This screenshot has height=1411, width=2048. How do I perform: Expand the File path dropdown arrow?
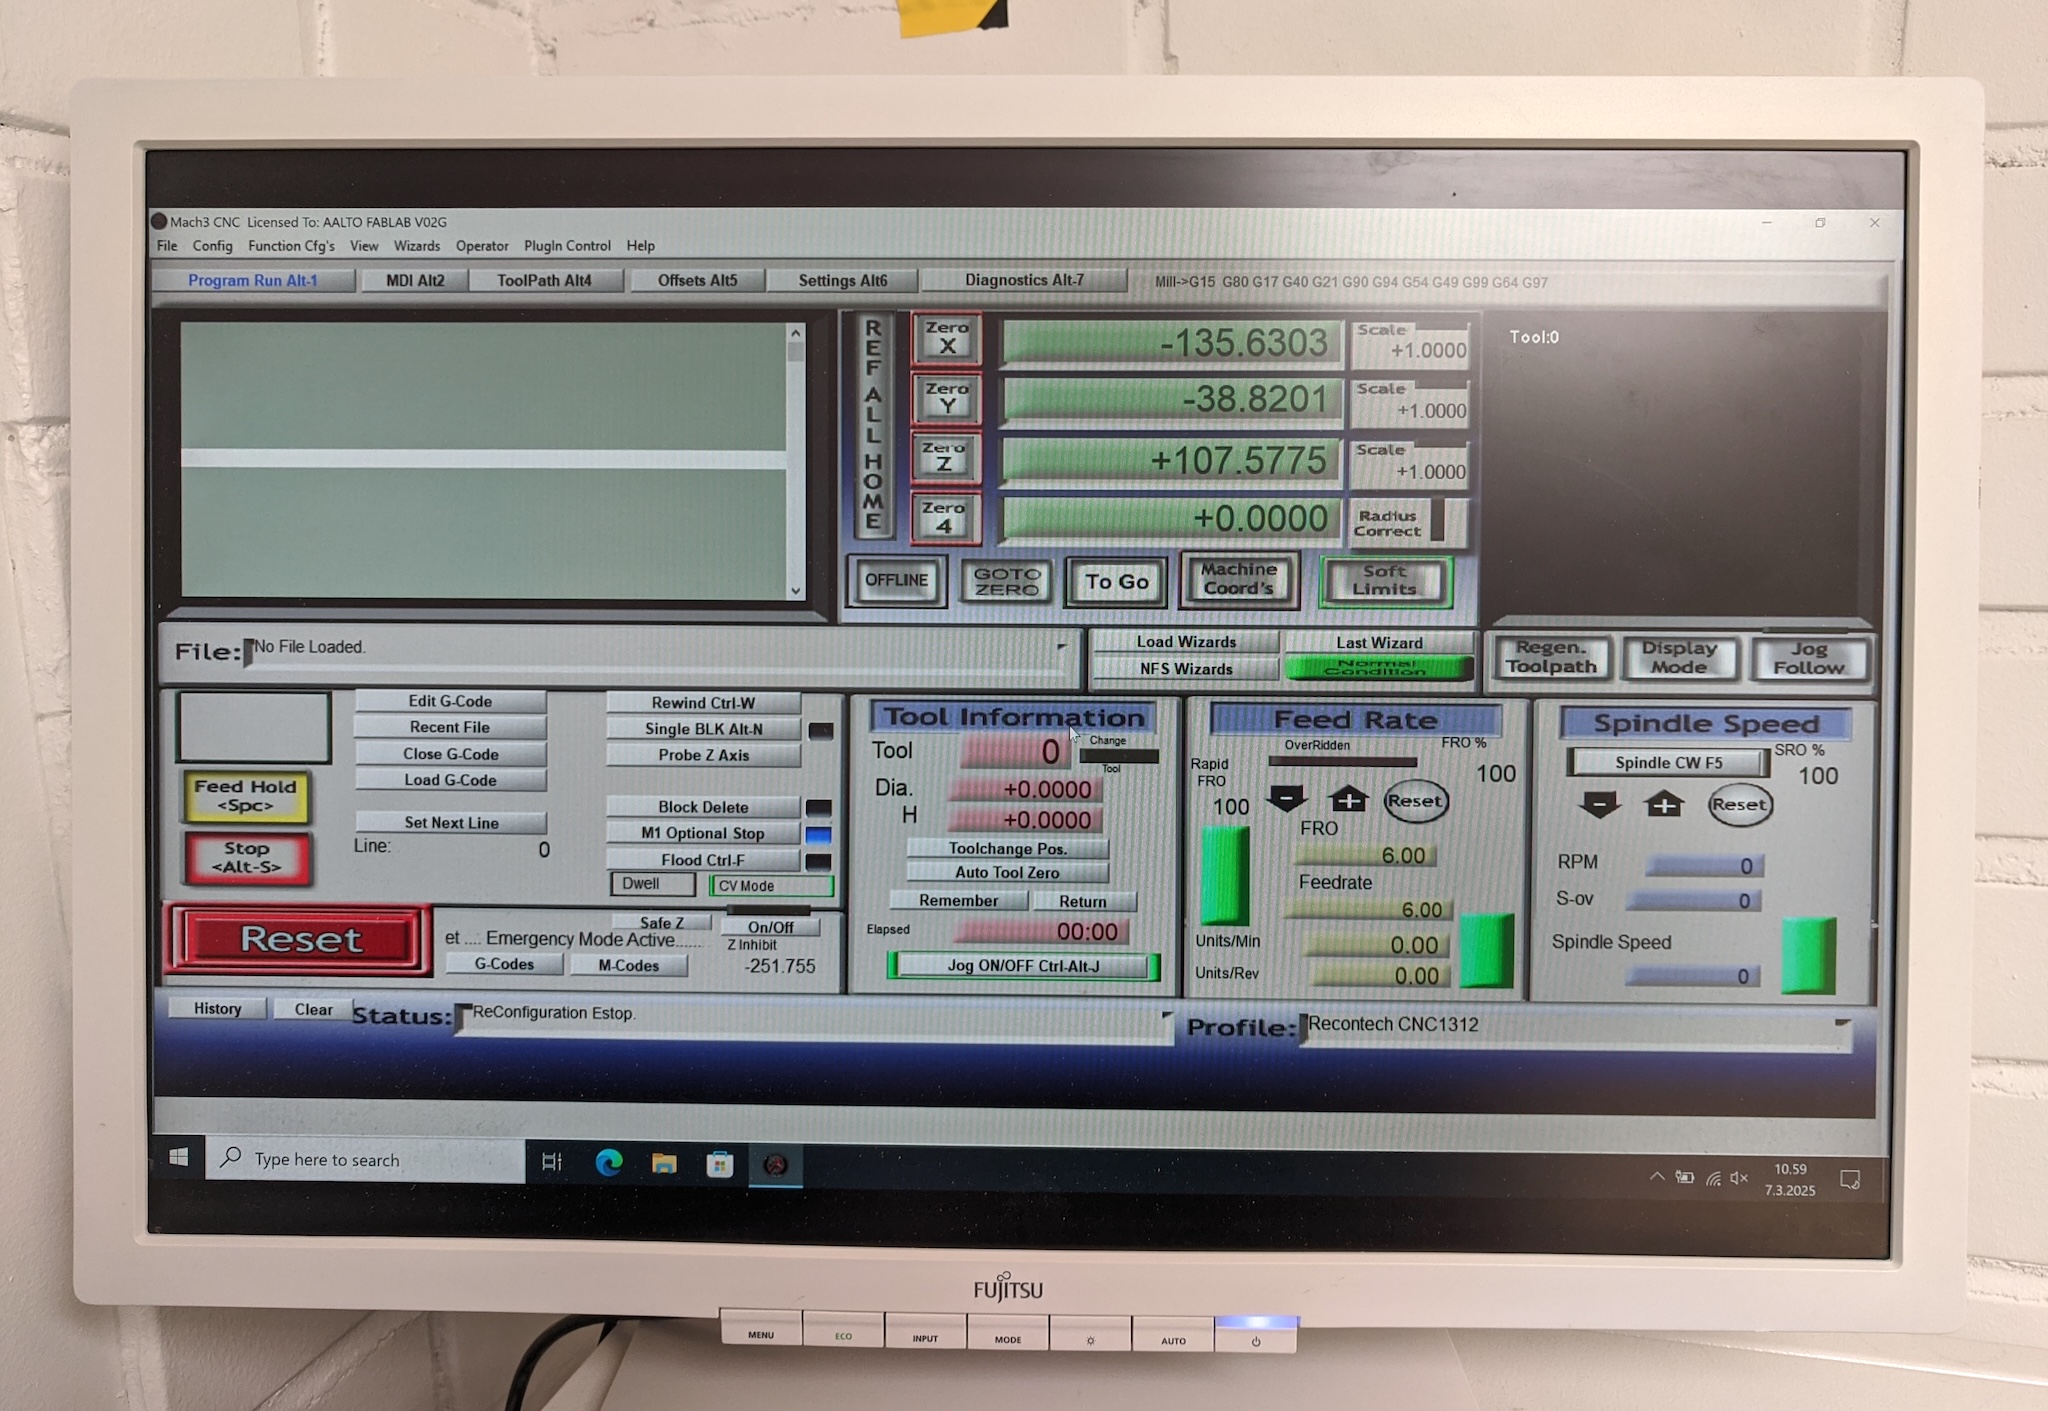click(1061, 647)
